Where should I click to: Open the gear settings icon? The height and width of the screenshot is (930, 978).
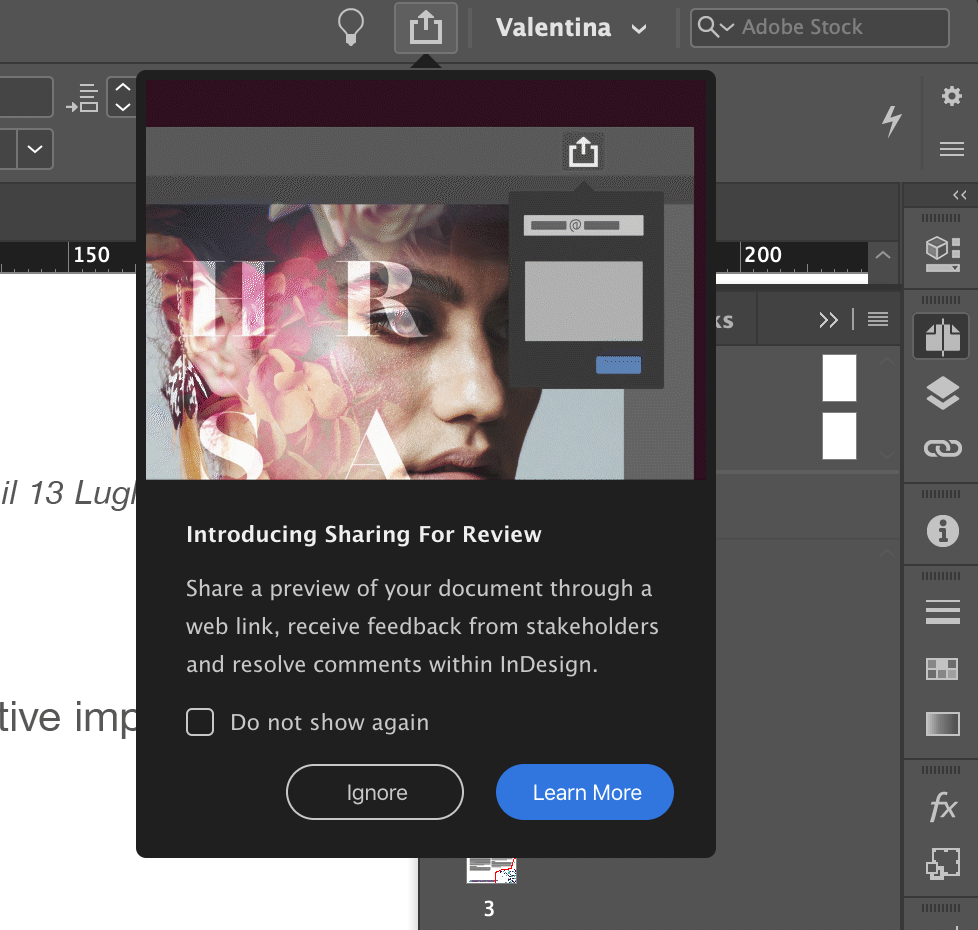click(951, 96)
